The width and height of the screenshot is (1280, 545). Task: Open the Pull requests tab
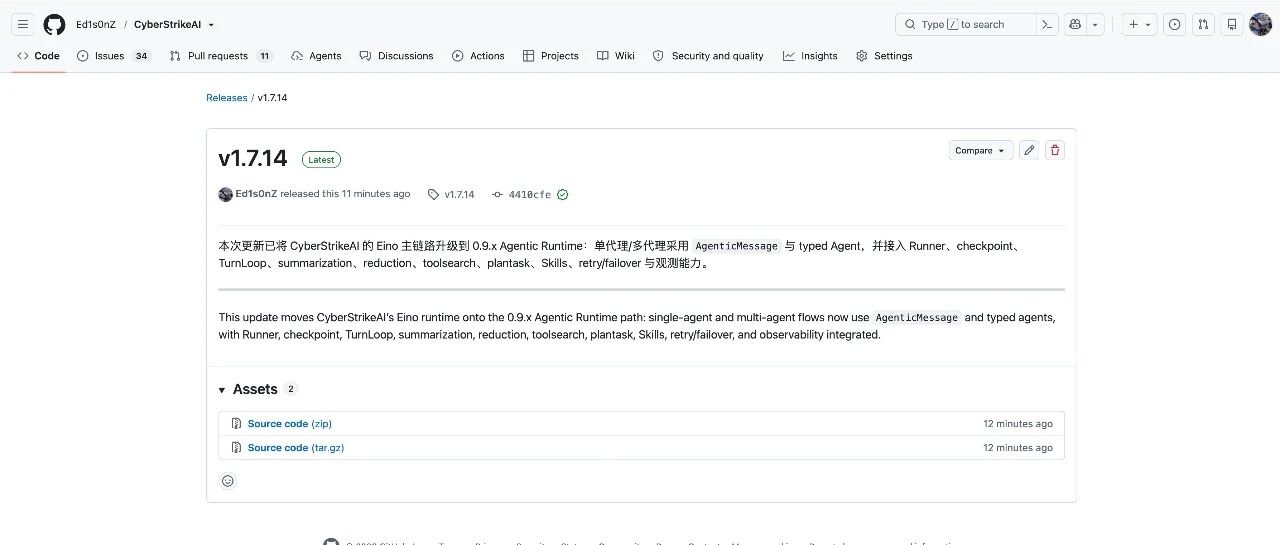(221, 56)
